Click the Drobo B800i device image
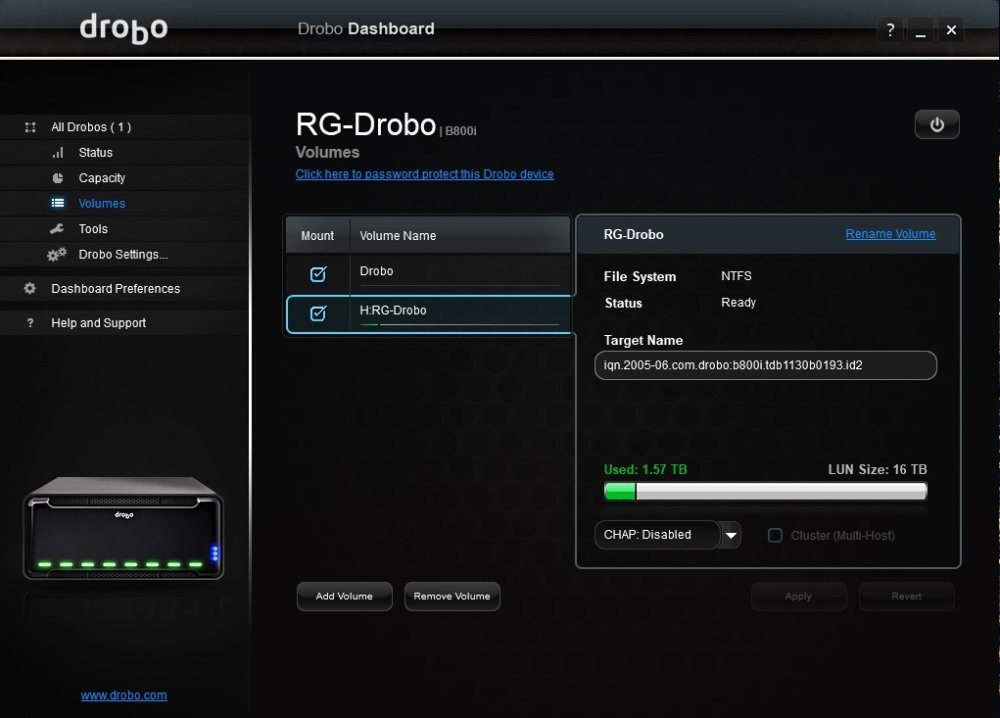The height and width of the screenshot is (718, 1000). 123,528
